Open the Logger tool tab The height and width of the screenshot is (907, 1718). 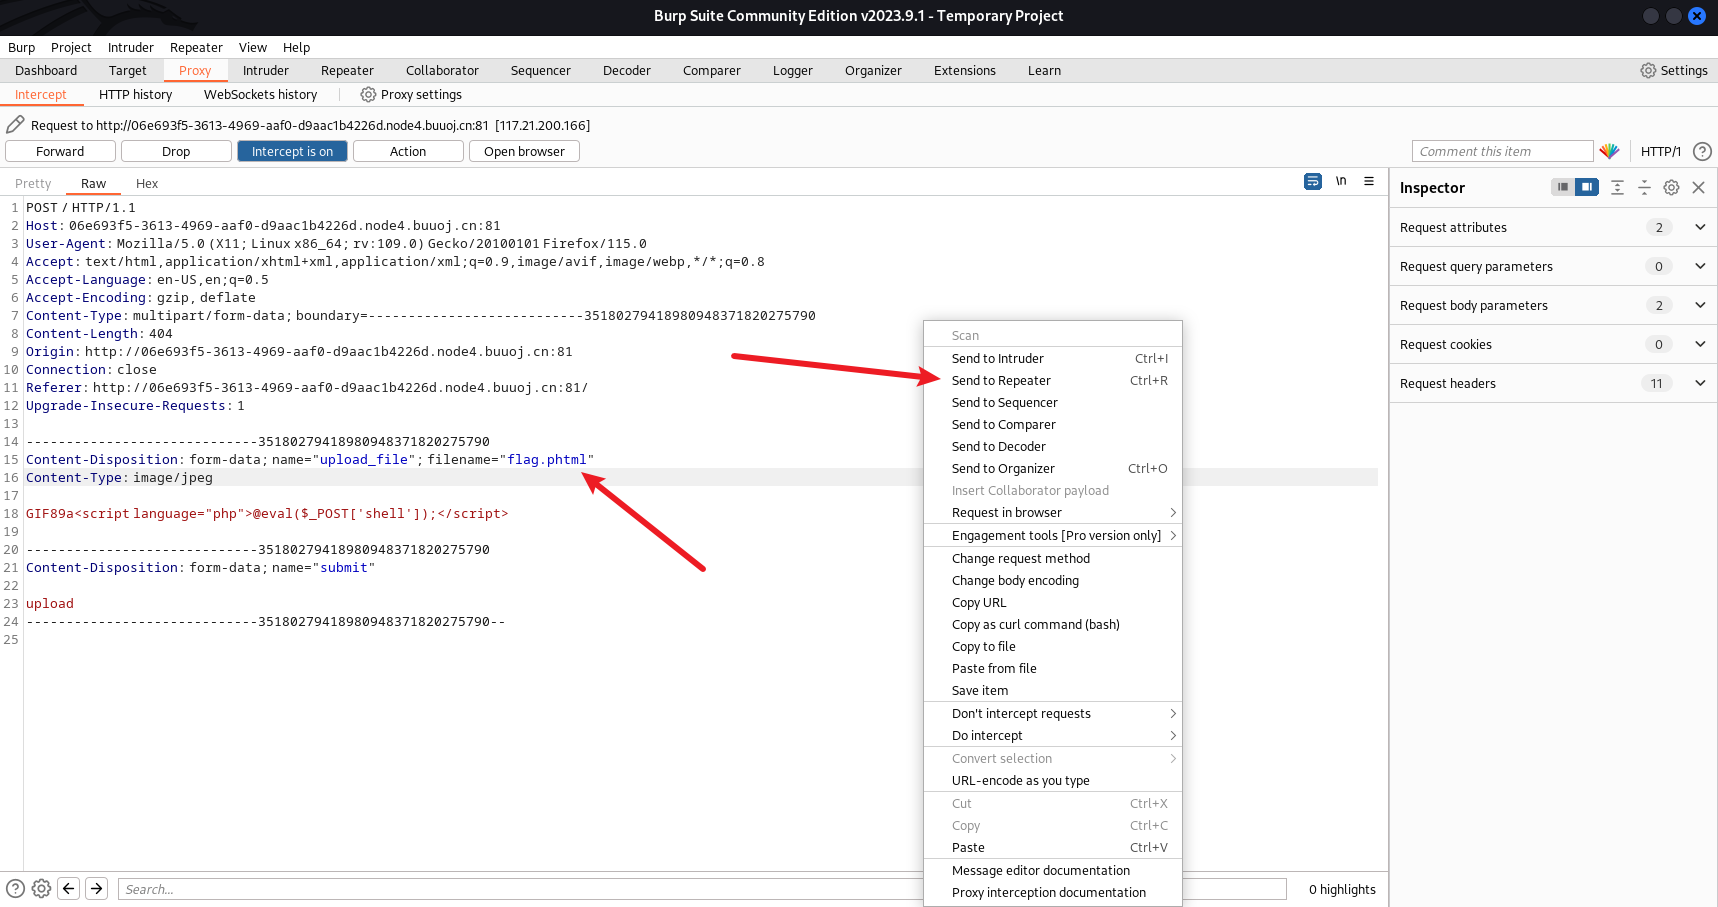coord(793,70)
